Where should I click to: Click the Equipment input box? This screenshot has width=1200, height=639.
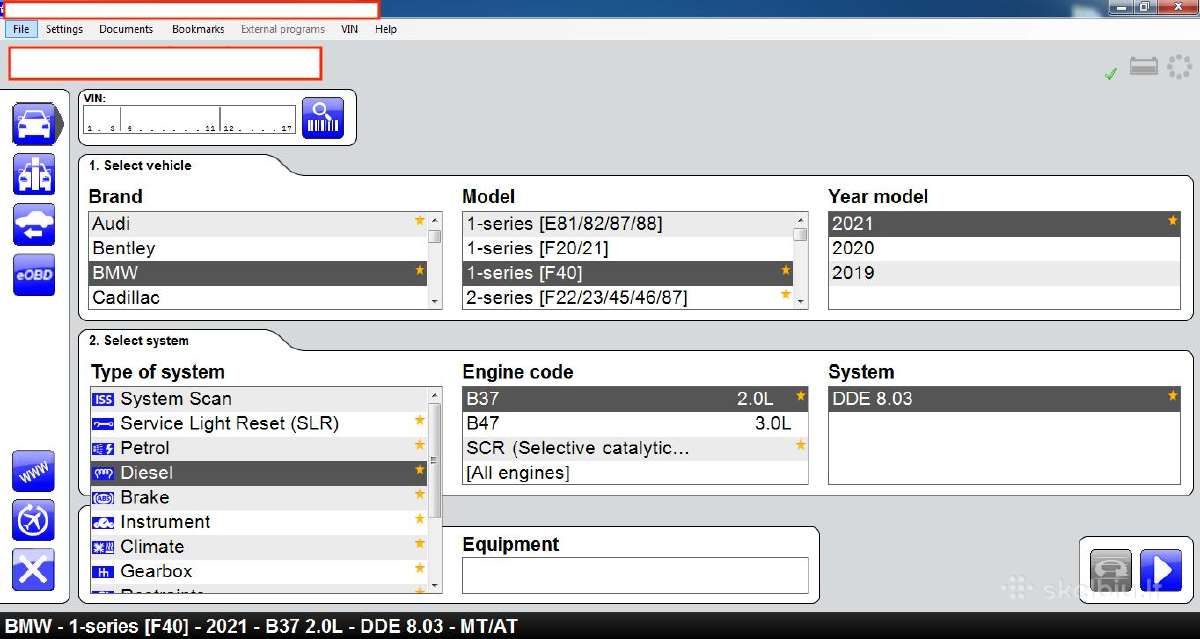pyautogui.click(x=635, y=575)
